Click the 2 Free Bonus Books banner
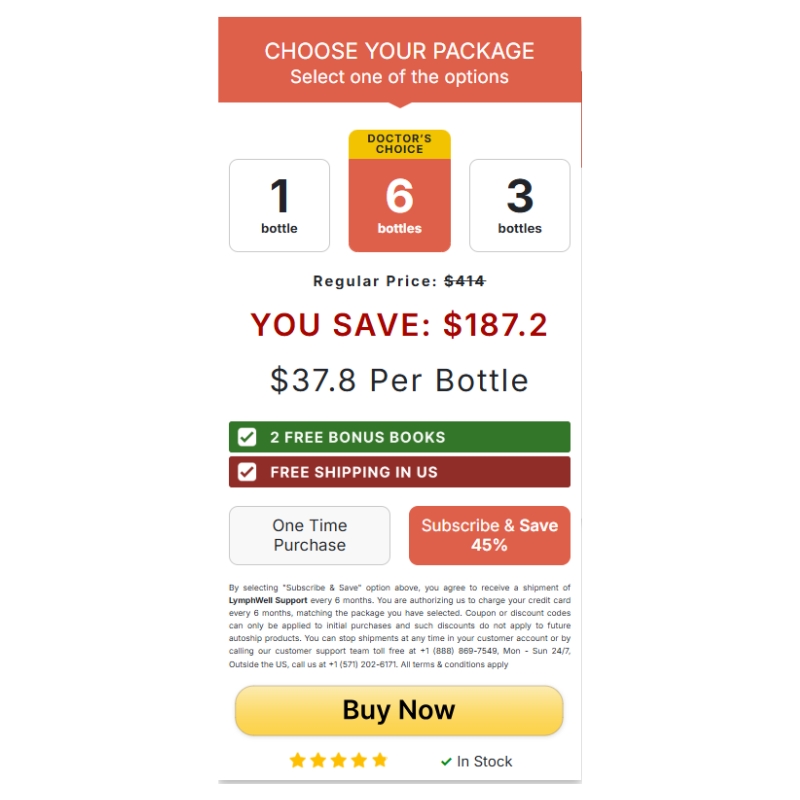800x800 pixels. [399, 437]
